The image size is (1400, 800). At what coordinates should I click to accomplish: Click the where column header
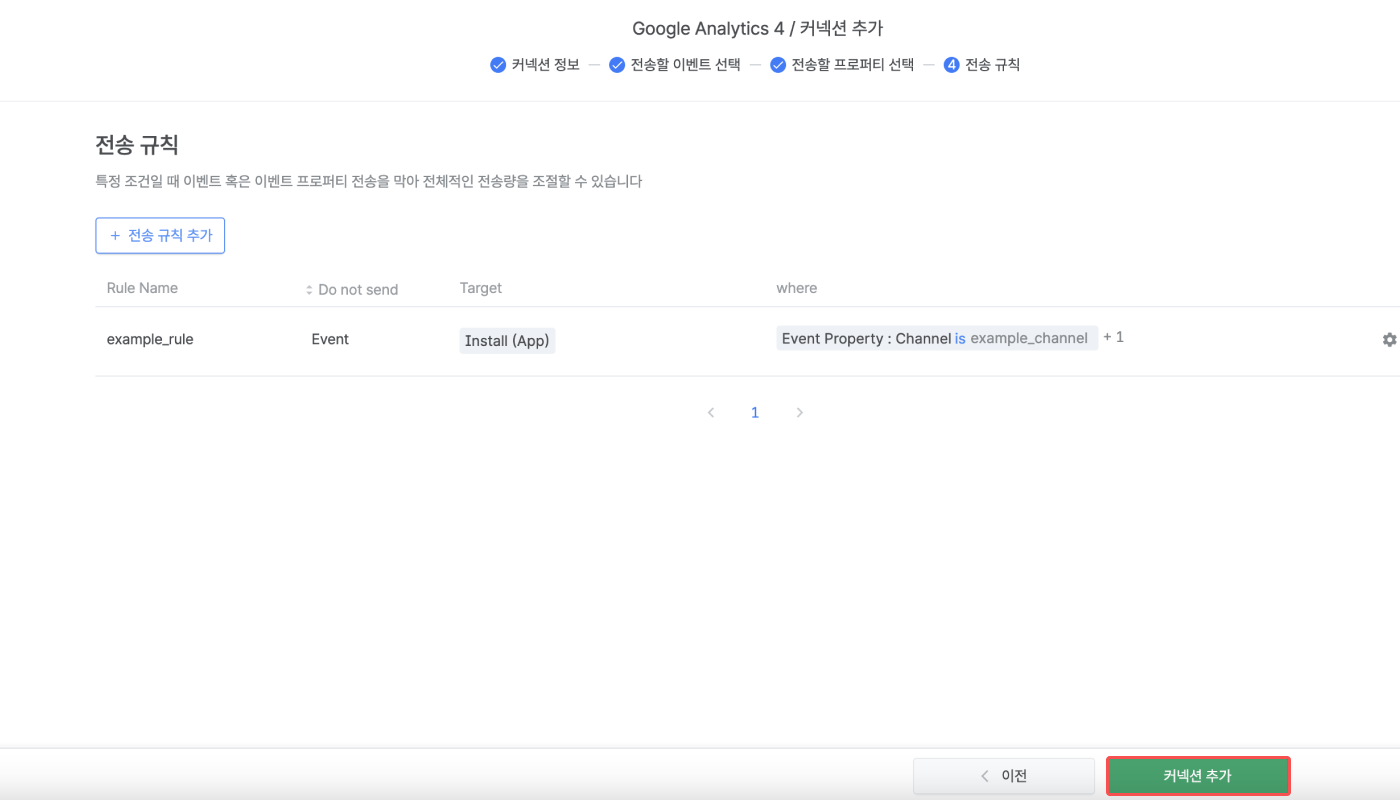pos(797,288)
